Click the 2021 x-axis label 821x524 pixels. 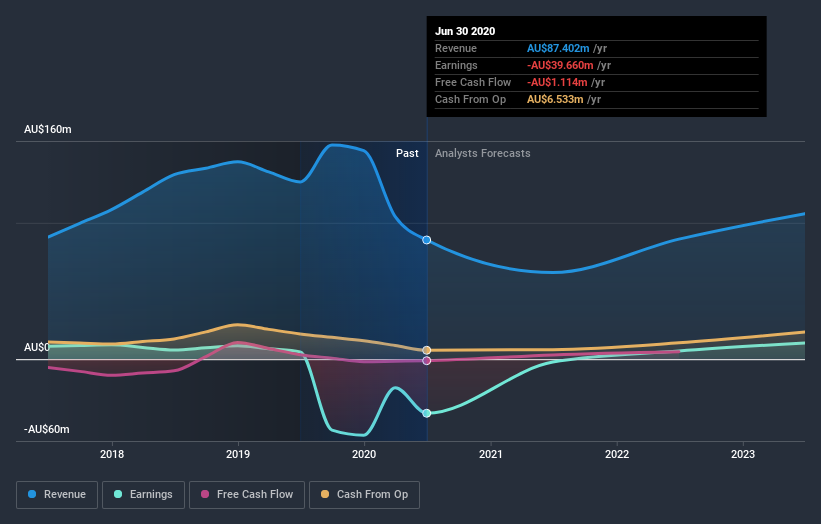click(x=491, y=454)
